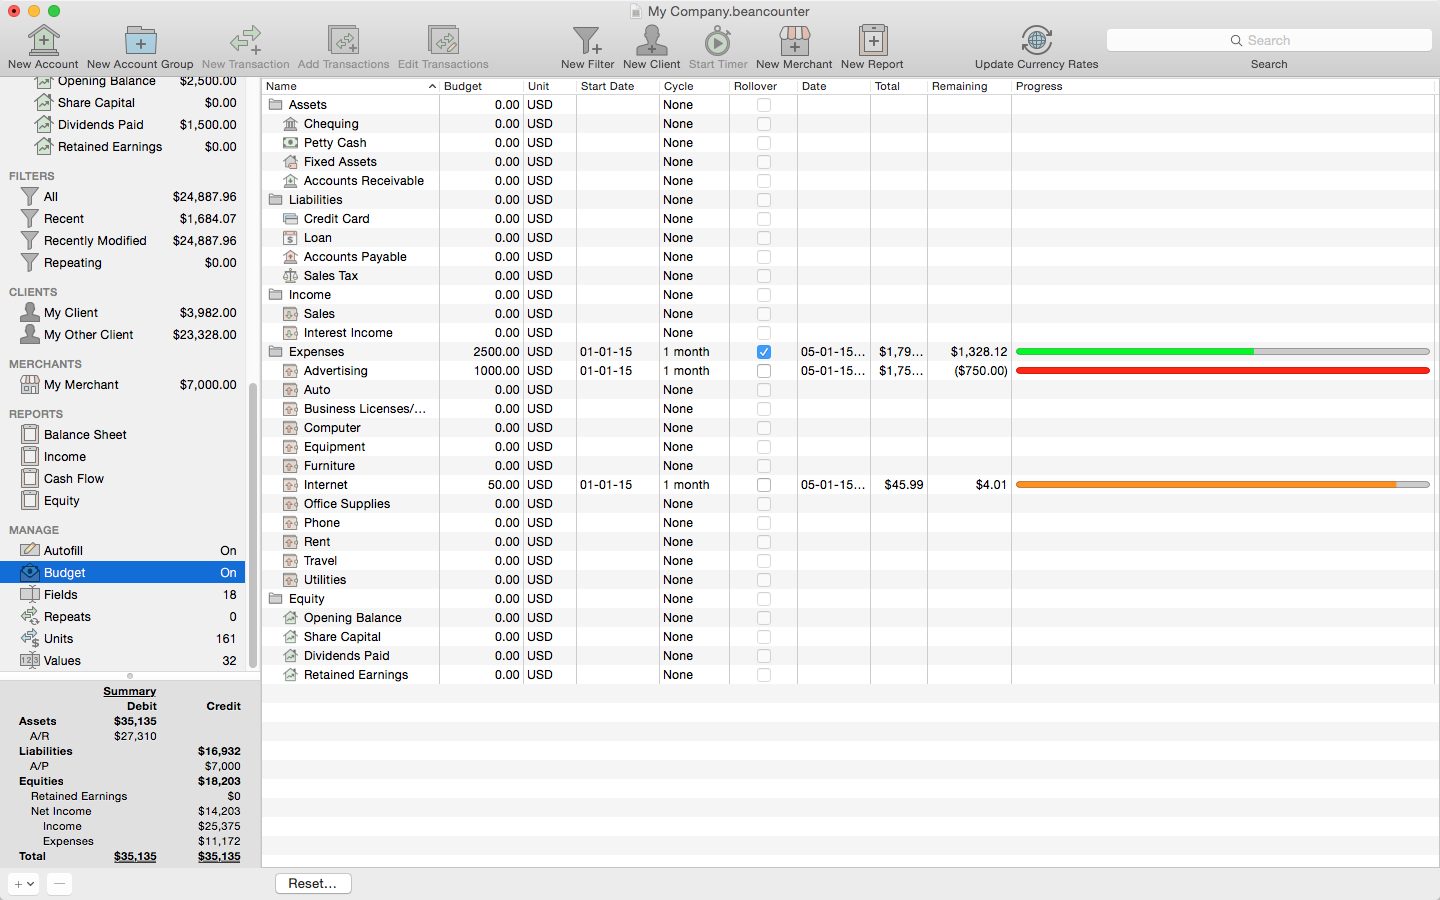
Task: Check Rollover for Equity row
Action: click(x=764, y=599)
